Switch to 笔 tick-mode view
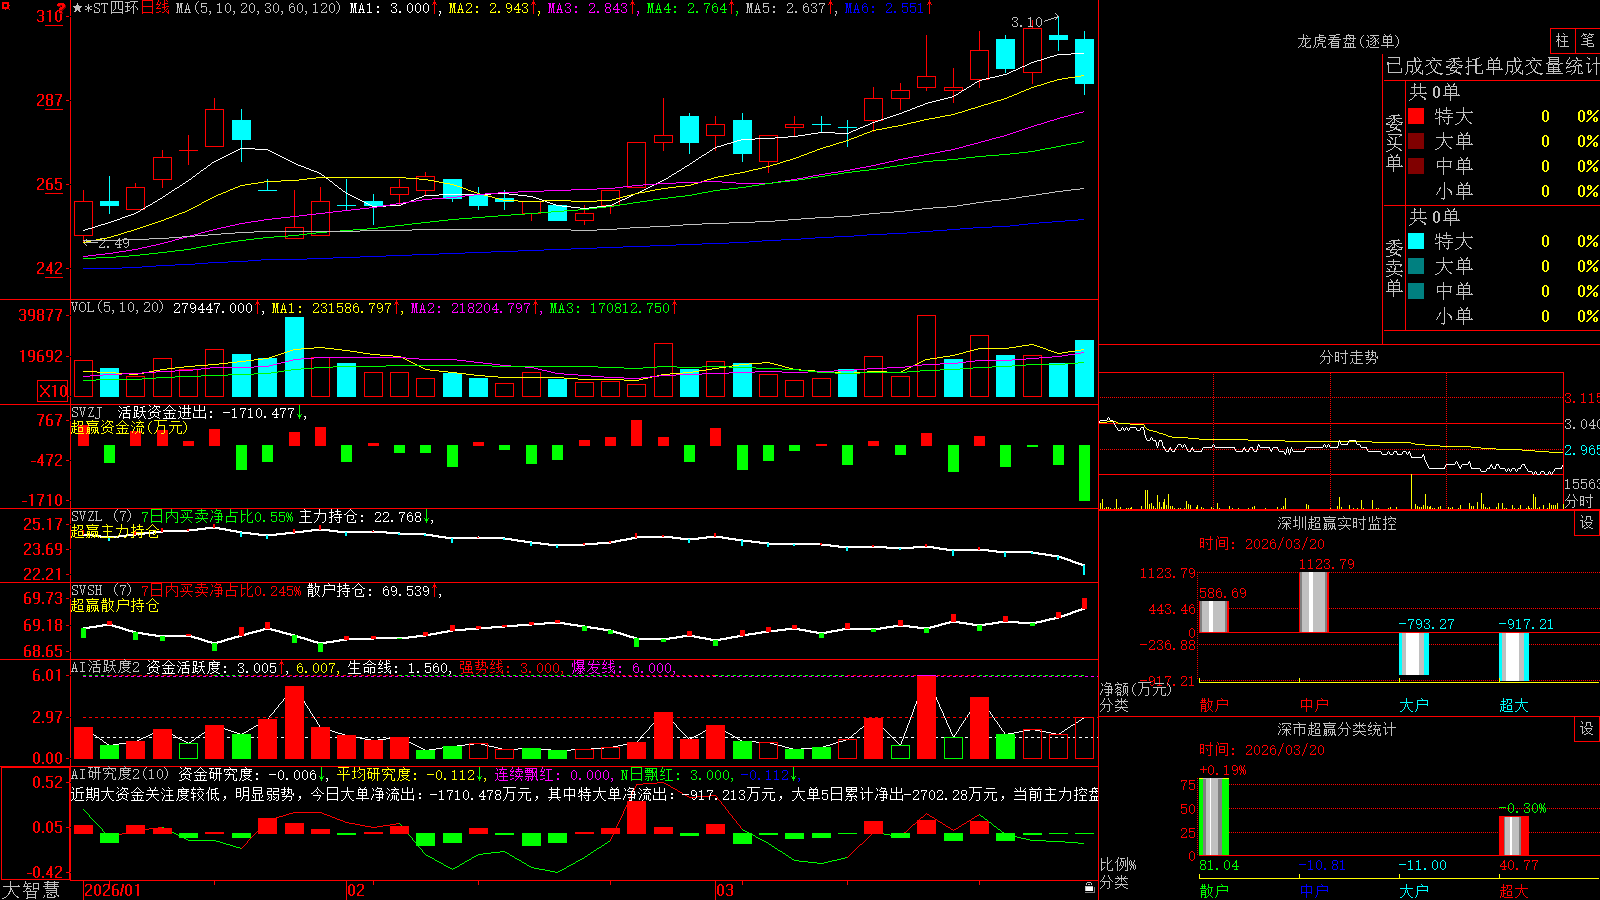This screenshot has width=1600, height=900. [x=1588, y=40]
